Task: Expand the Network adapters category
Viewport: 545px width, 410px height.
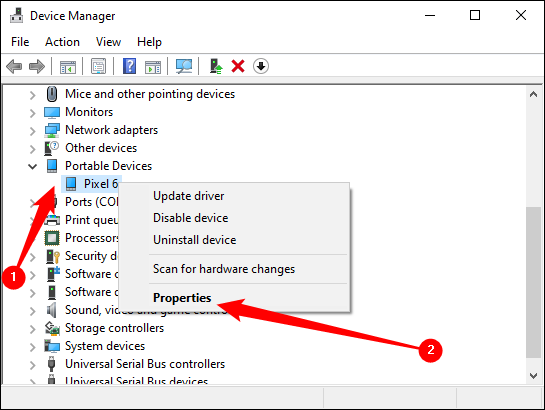Action: click(x=32, y=131)
